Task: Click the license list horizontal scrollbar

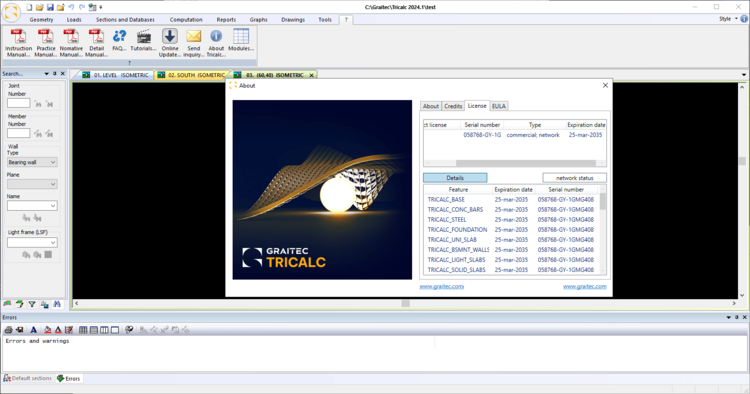Action: [x=515, y=163]
